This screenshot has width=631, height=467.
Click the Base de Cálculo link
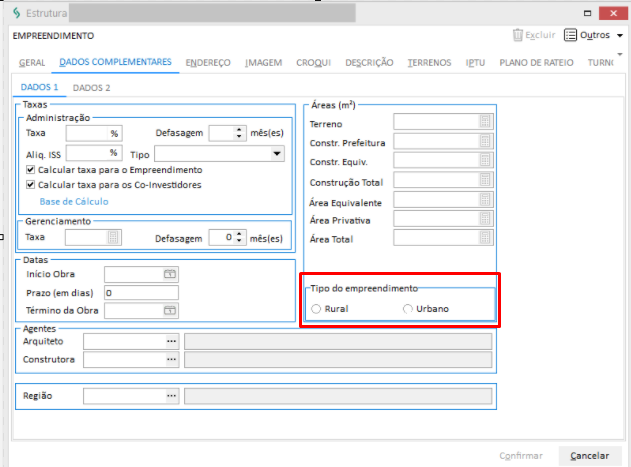[x=74, y=201]
